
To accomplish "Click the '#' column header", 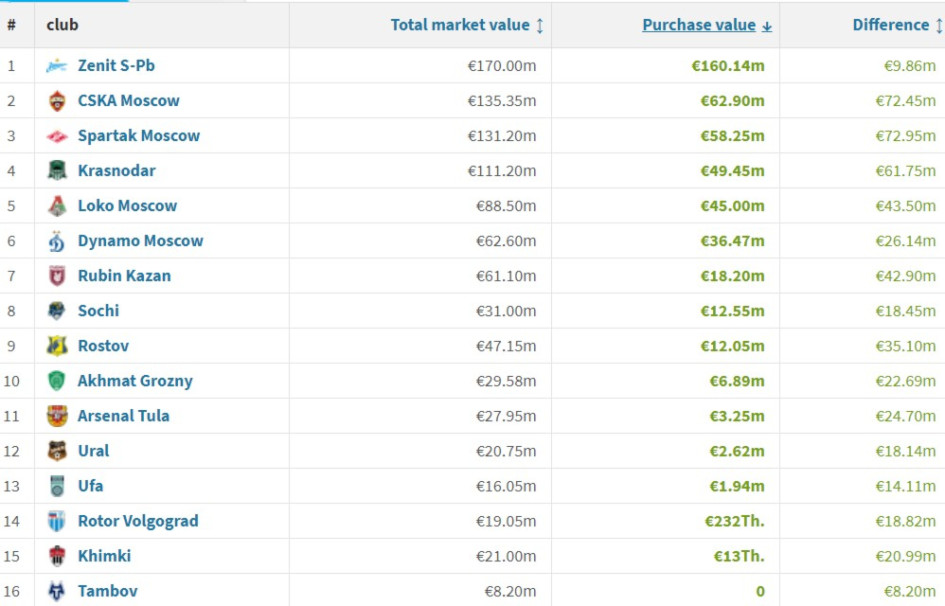I will (x=11, y=25).
